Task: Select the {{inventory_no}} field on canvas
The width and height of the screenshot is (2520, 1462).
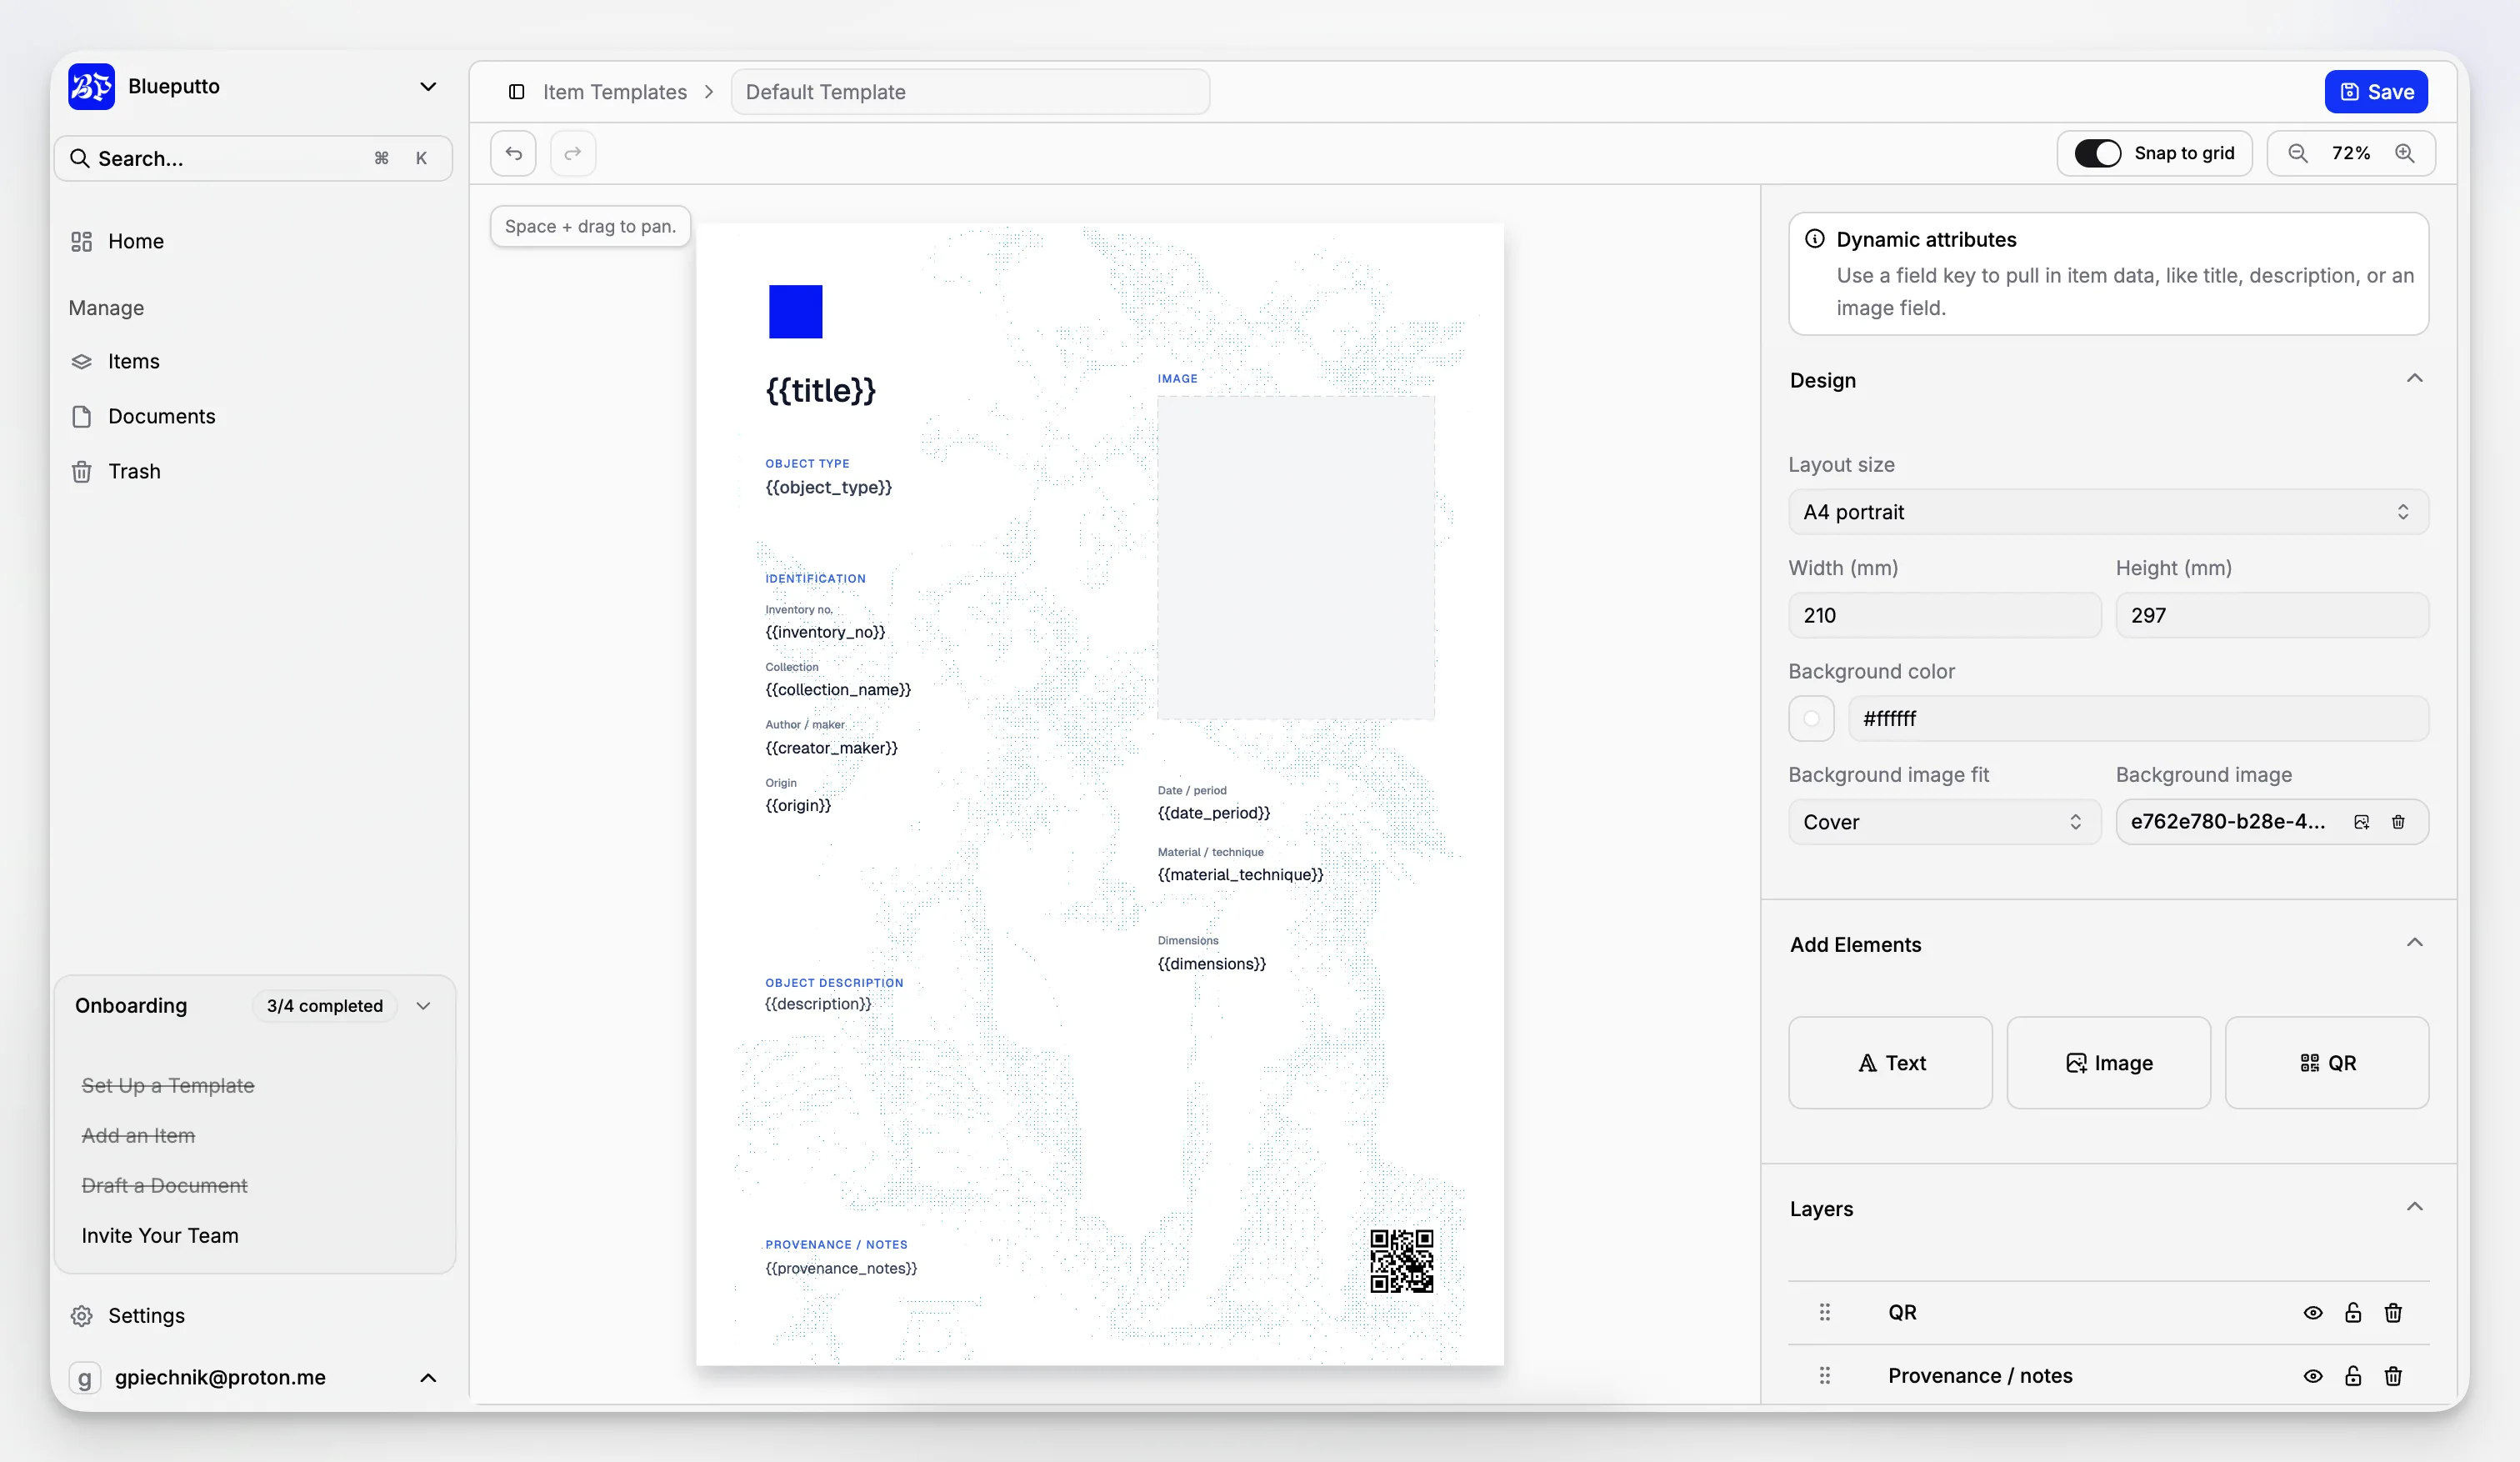Action: coord(825,632)
